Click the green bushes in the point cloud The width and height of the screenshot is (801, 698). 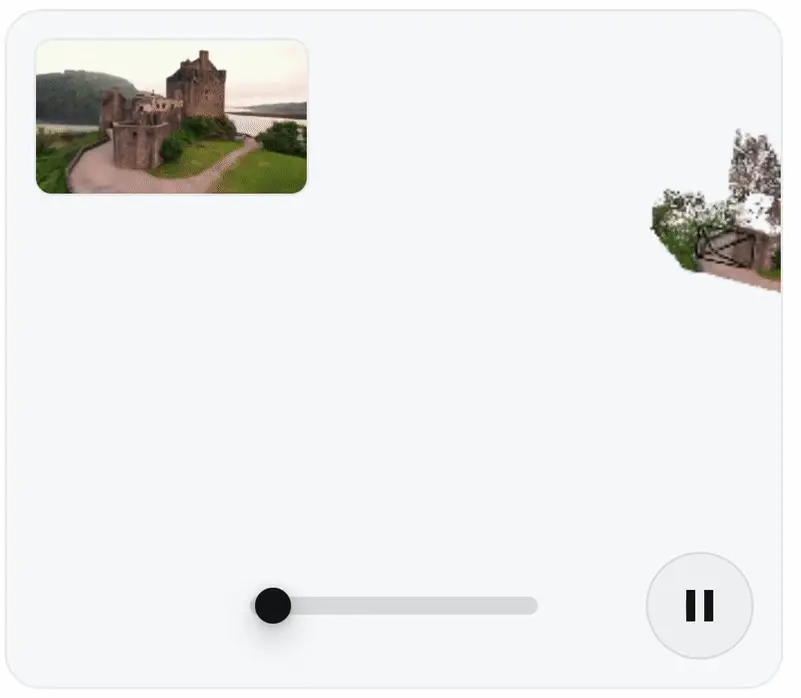pyautogui.click(x=677, y=227)
